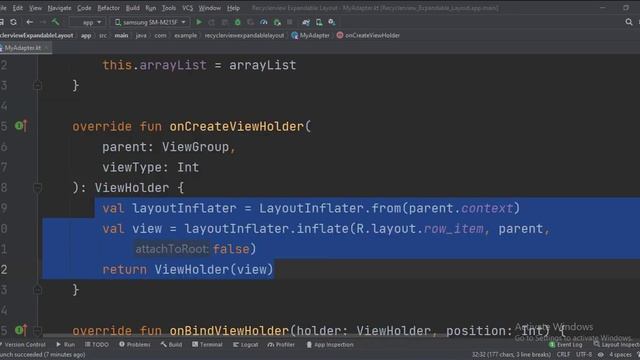The height and width of the screenshot is (360, 640).
Task: Click MyAdapter class icon in breadcrumb
Action: pyautogui.click(x=295, y=36)
